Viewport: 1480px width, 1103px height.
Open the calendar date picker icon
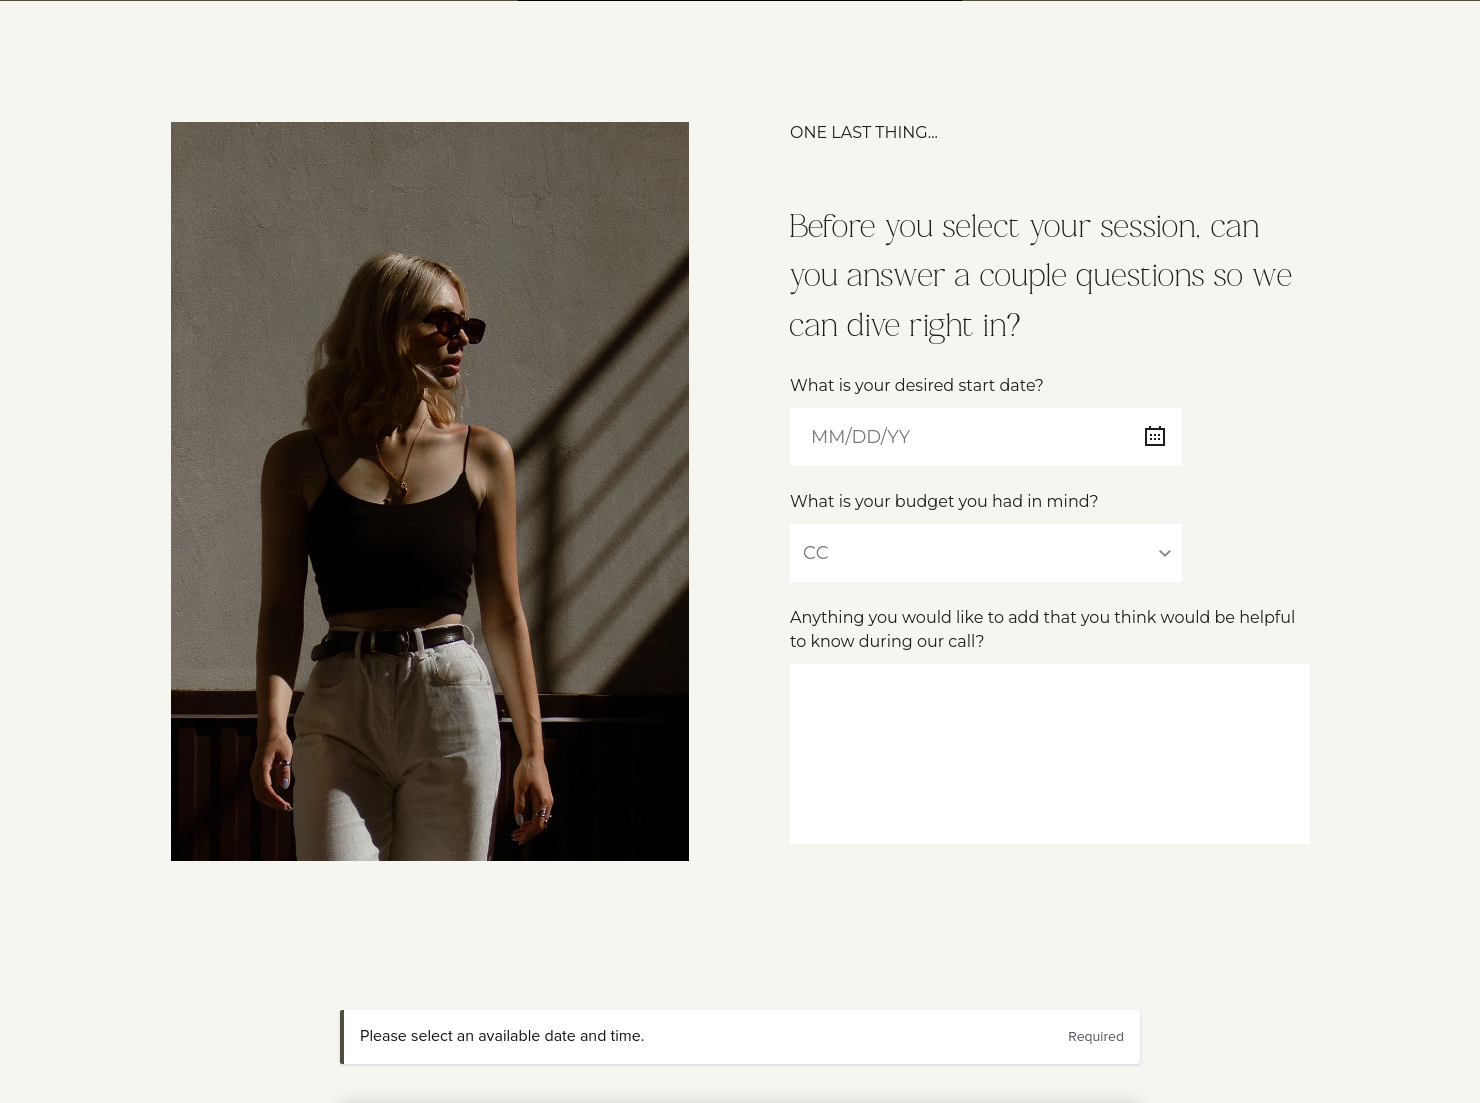click(1155, 436)
